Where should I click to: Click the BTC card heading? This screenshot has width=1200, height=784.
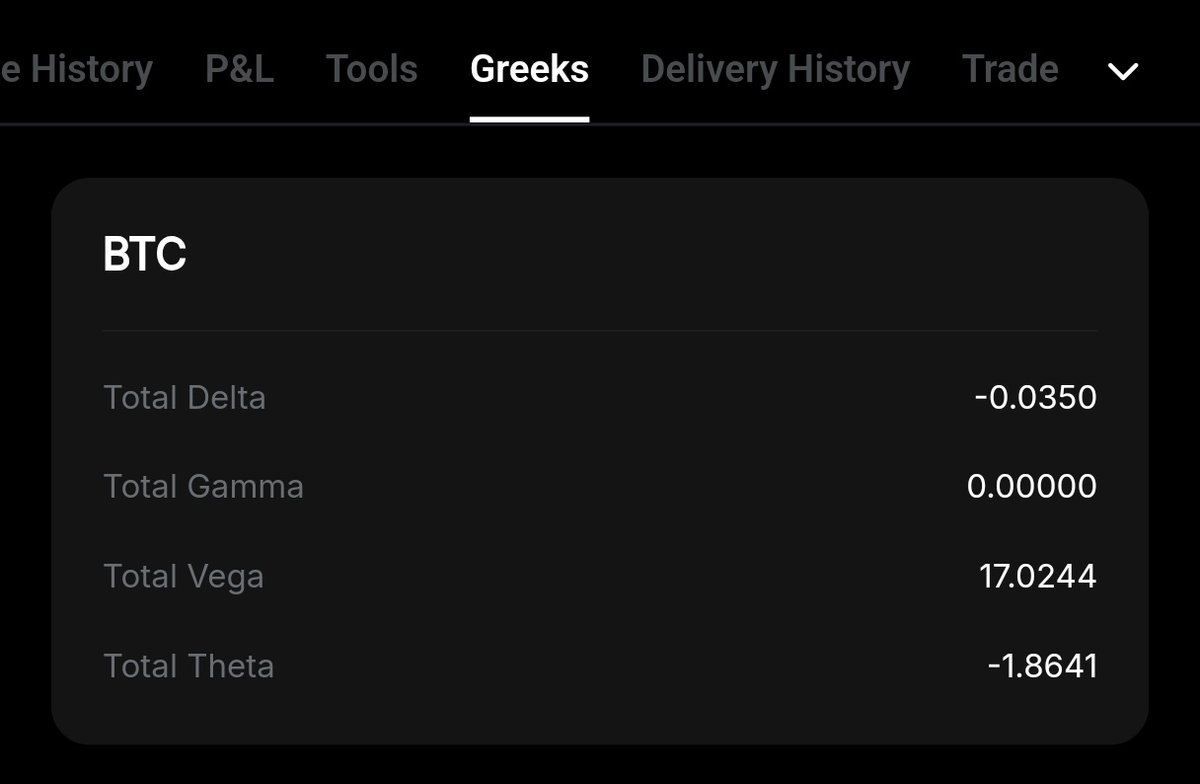(145, 255)
